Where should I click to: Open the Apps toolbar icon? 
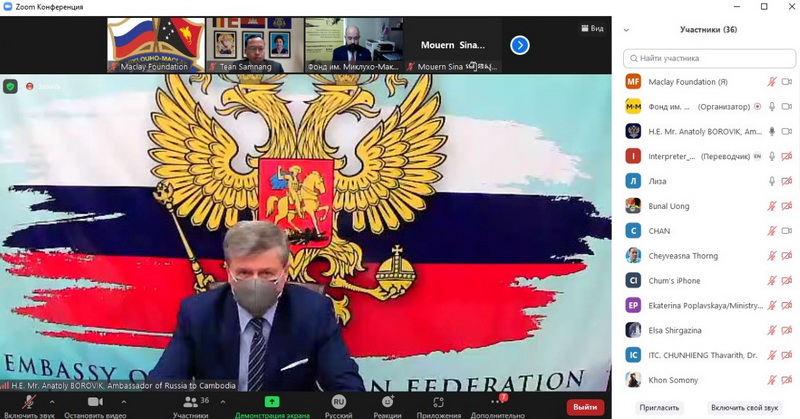[438, 402]
